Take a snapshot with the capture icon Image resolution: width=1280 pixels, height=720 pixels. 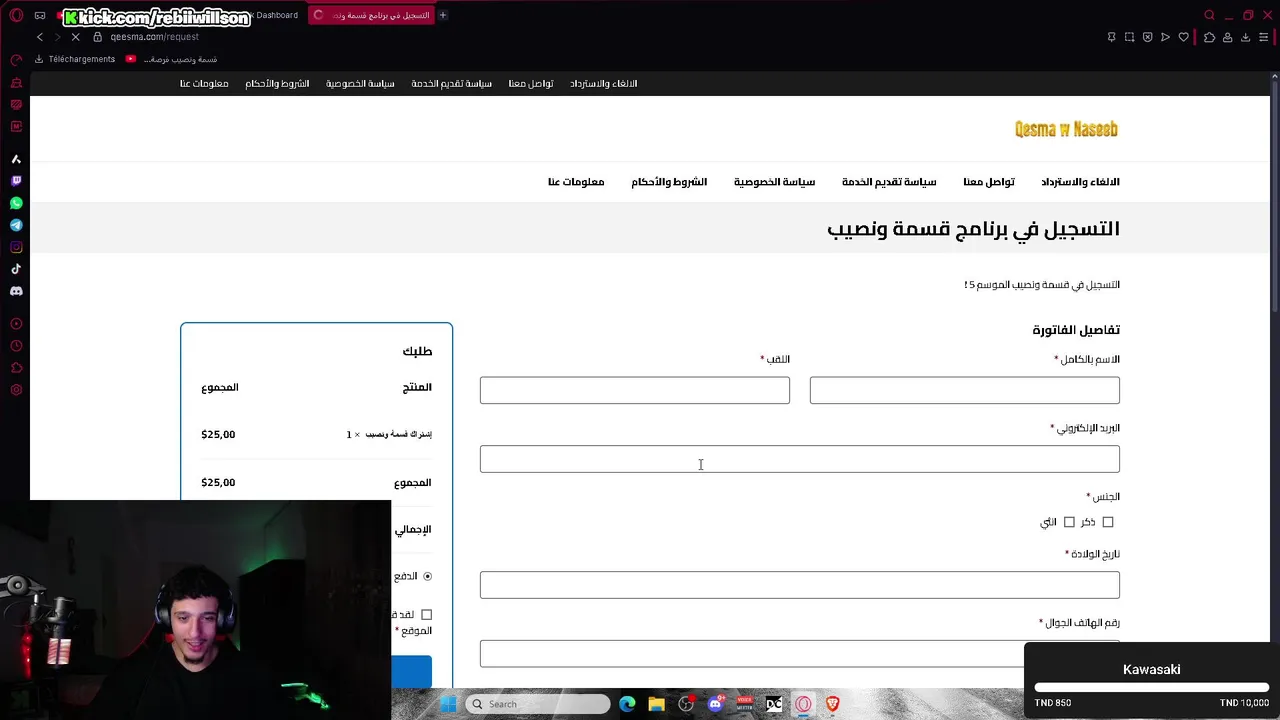click(x=1129, y=37)
